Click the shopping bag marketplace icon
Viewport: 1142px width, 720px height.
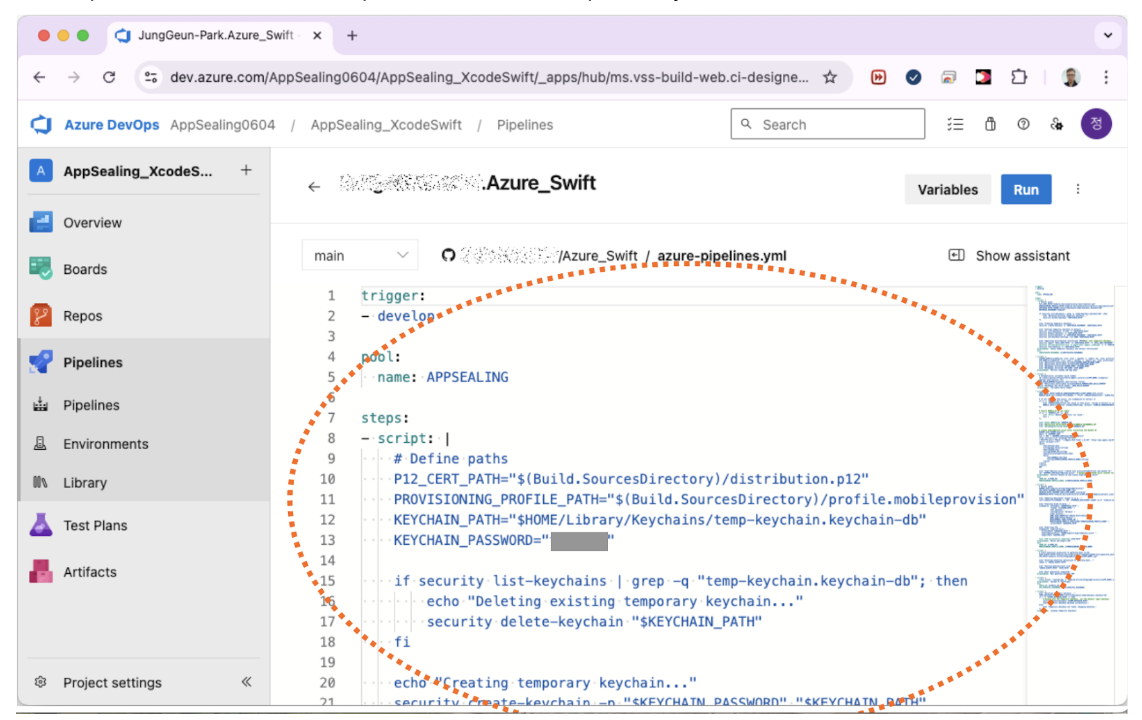tap(990, 125)
